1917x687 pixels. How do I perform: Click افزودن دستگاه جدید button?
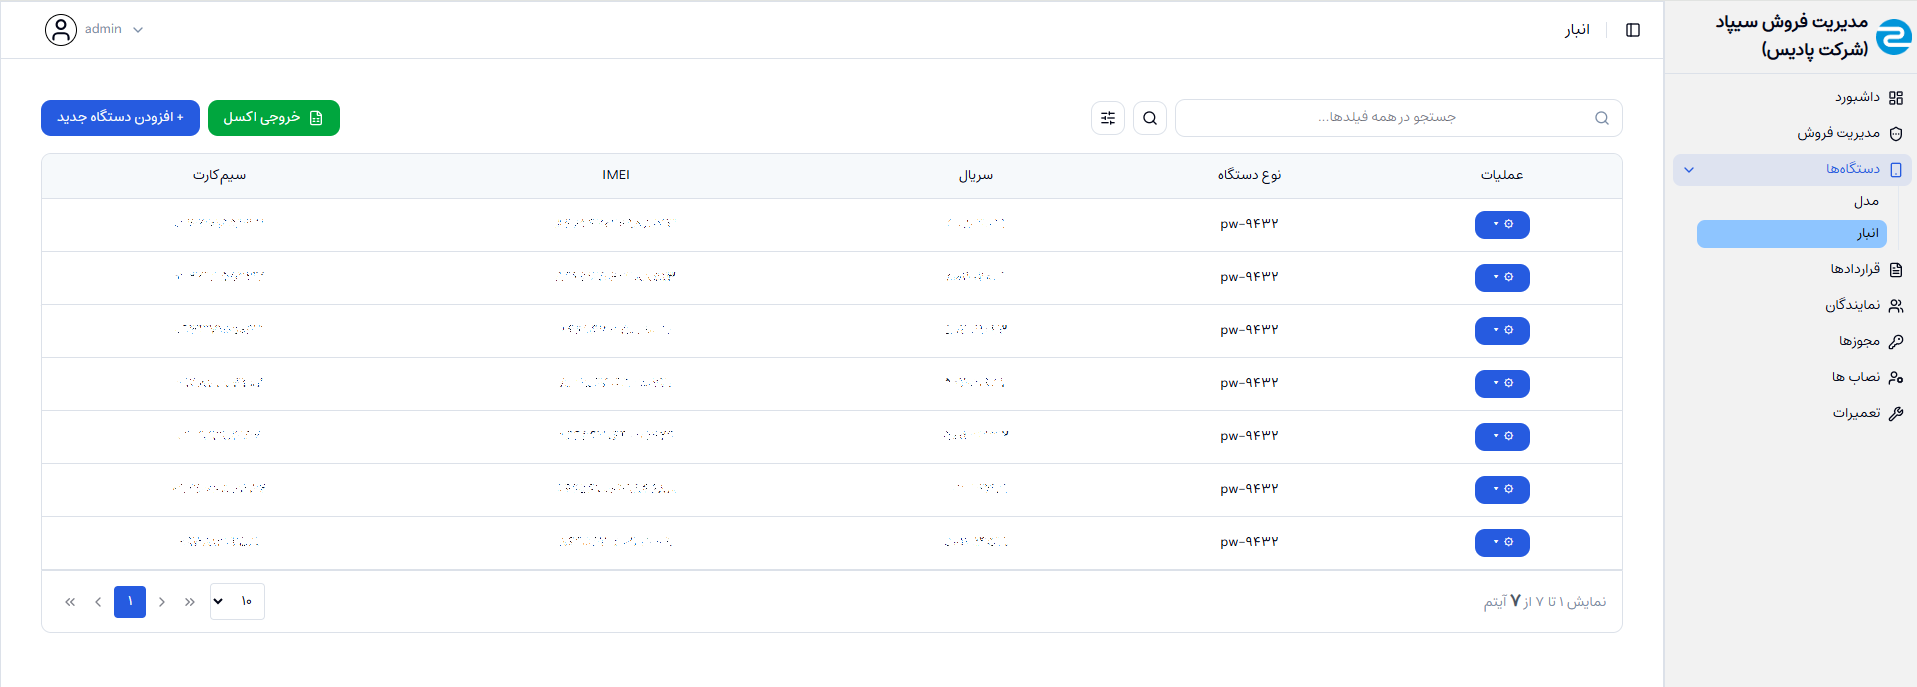pyautogui.click(x=120, y=118)
